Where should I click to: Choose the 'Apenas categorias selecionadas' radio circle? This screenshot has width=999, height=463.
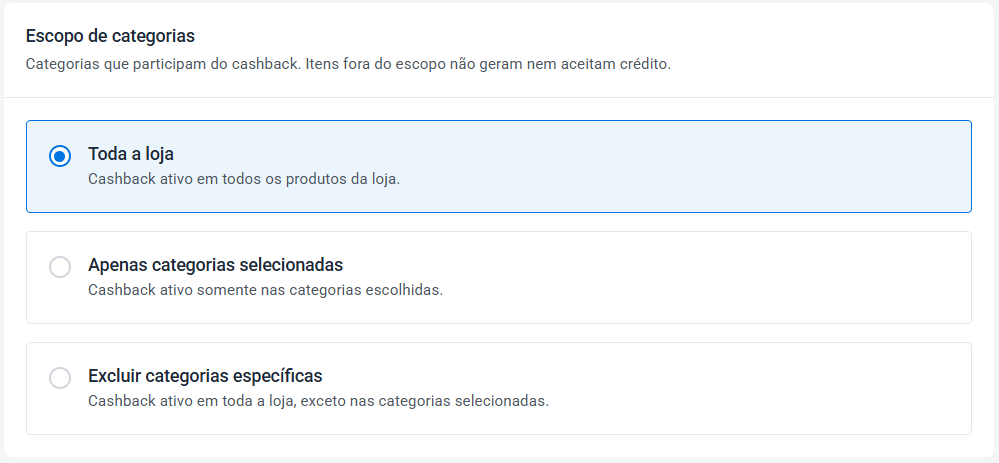click(60, 267)
